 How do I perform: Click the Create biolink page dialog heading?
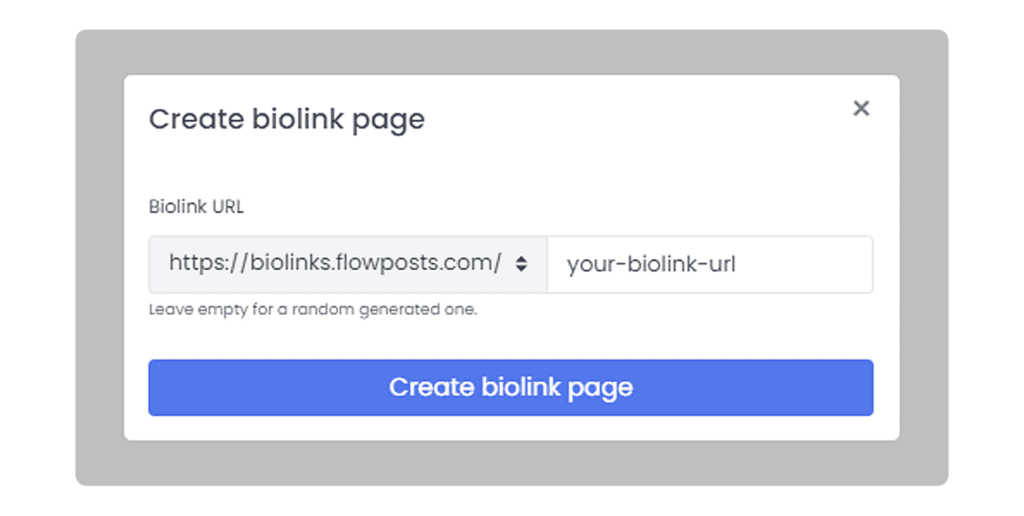tap(287, 120)
